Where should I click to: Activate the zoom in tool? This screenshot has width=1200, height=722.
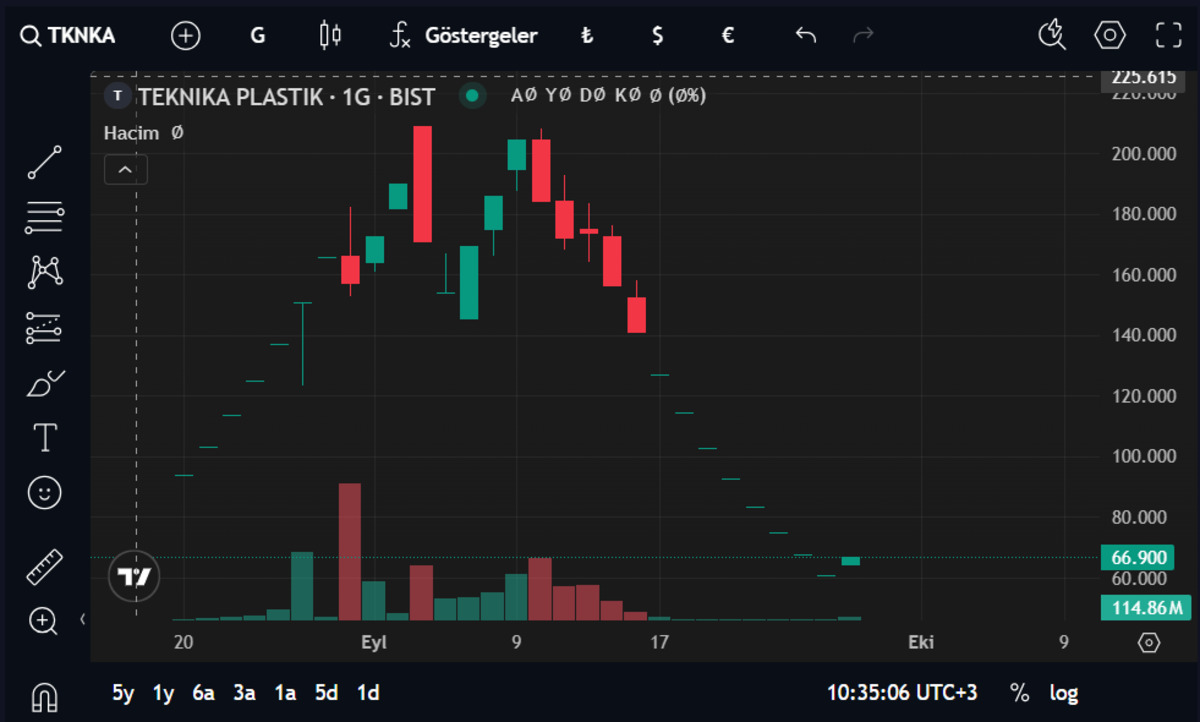[x=43, y=622]
